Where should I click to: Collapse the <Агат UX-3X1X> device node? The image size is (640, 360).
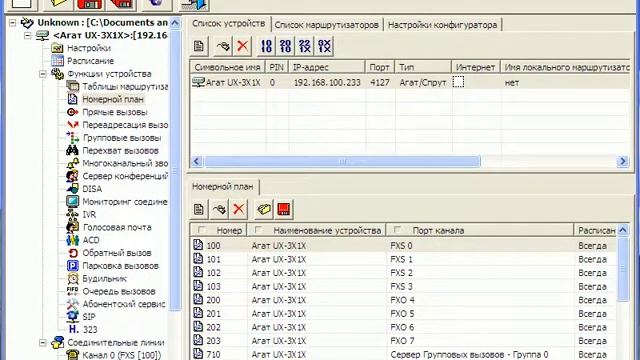pos(27,36)
